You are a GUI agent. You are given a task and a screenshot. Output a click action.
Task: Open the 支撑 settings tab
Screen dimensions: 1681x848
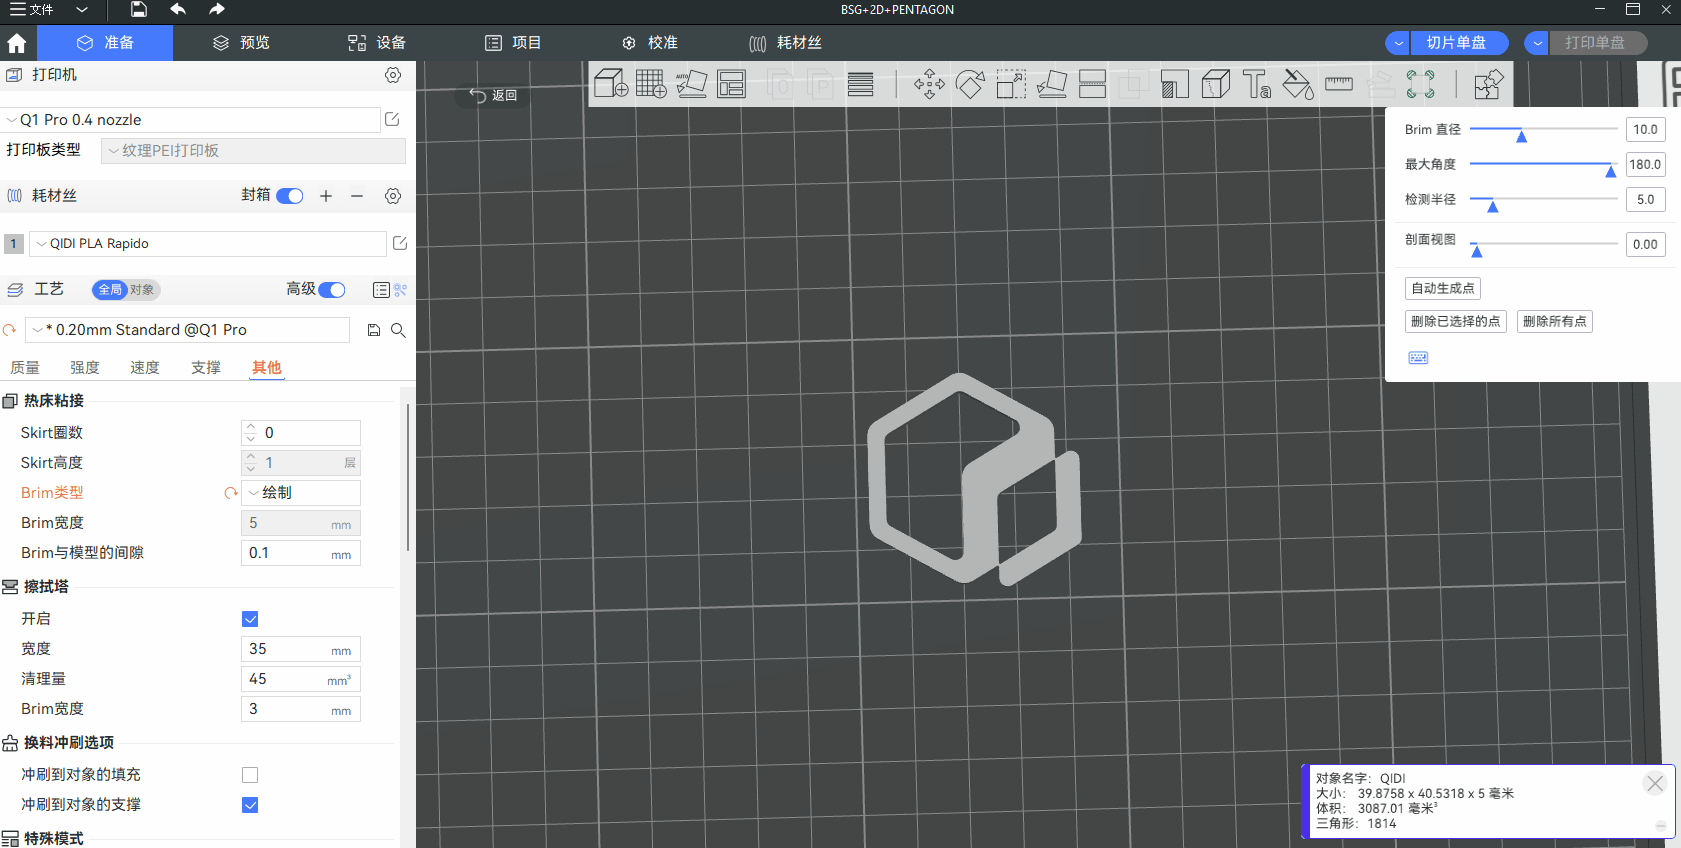(206, 368)
